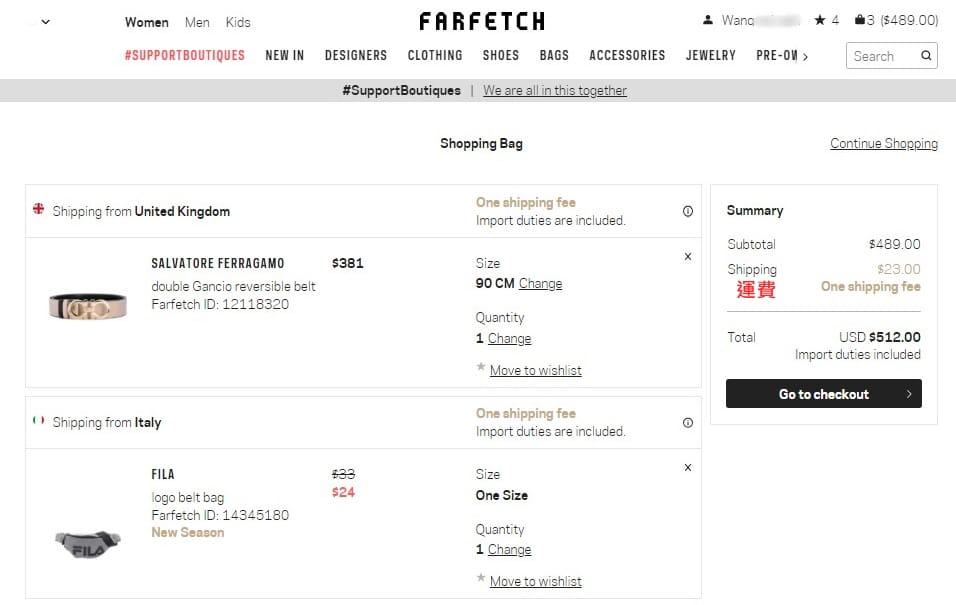Remove the Salvatore Ferragamo belt with the X
This screenshot has width=956, height=605.
point(687,257)
